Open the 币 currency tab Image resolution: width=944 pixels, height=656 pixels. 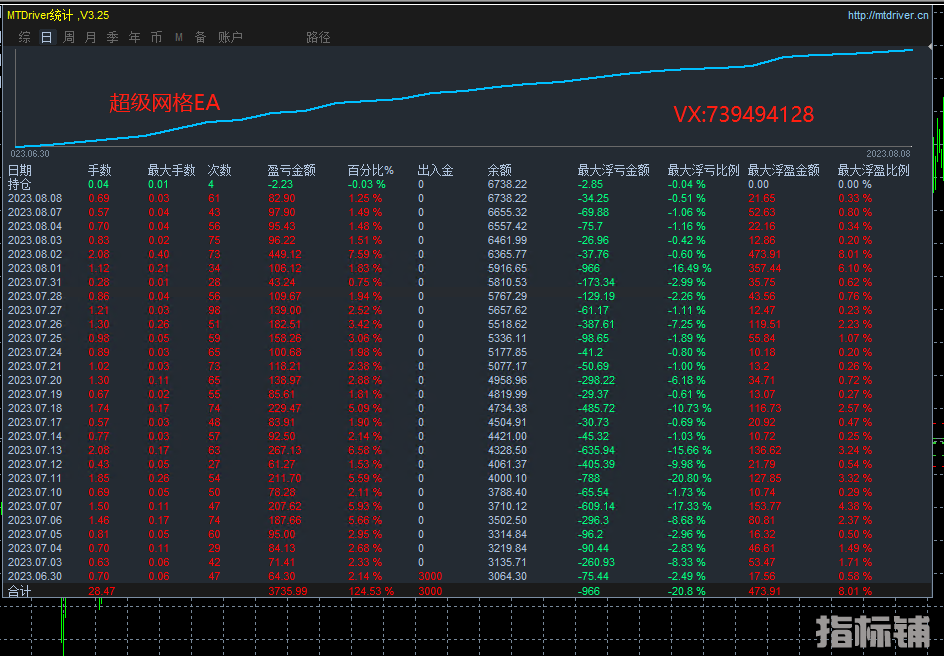[x=156, y=37]
